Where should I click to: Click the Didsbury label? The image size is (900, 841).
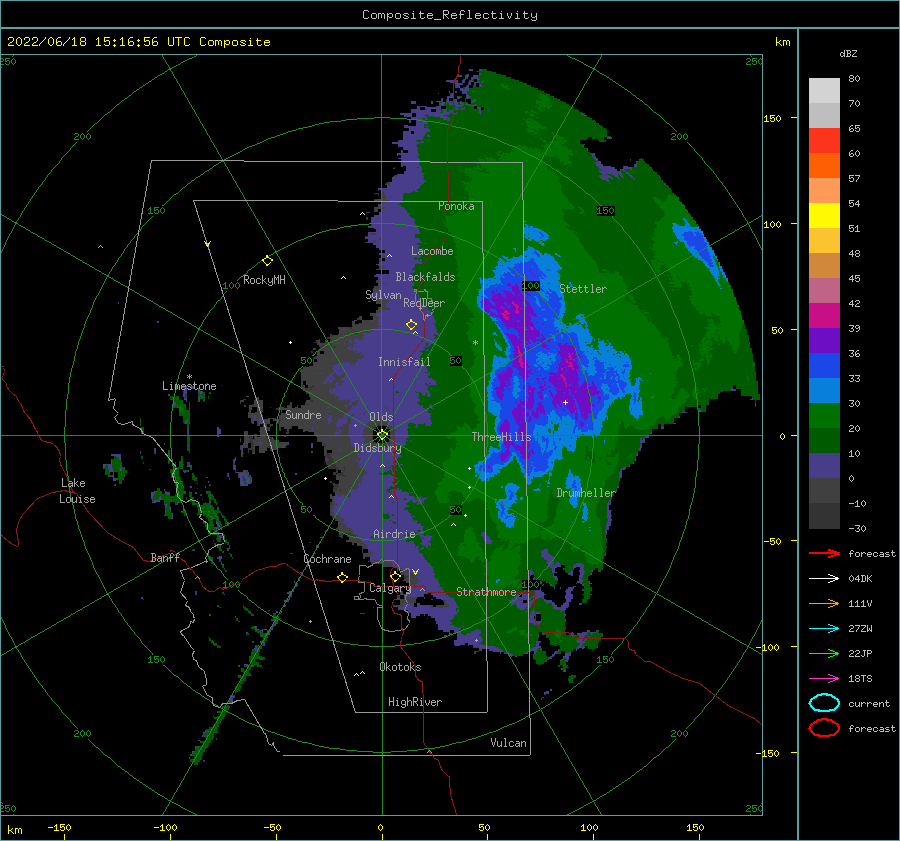coord(377,448)
